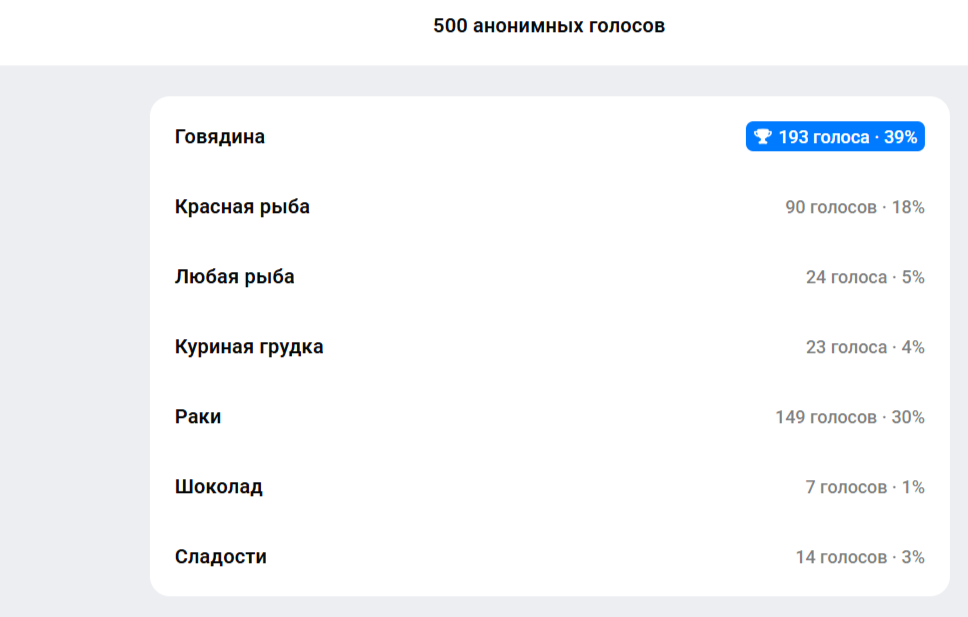
Task: Click the '149 голосов · 30%' result
Action: click(x=850, y=417)
